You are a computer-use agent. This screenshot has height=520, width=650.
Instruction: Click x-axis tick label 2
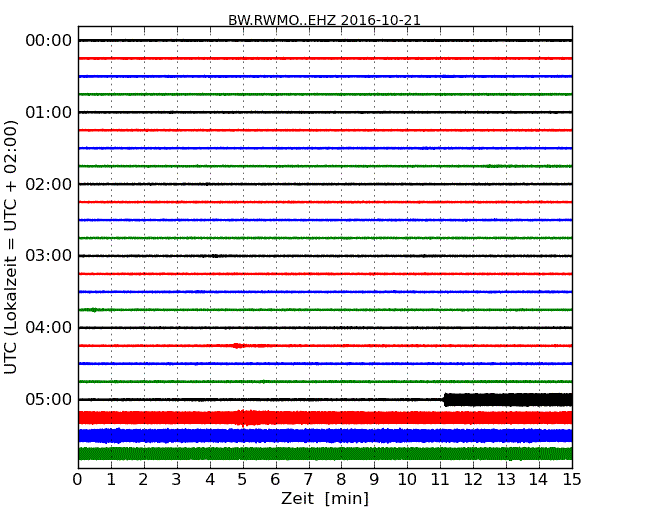point(143,480)
